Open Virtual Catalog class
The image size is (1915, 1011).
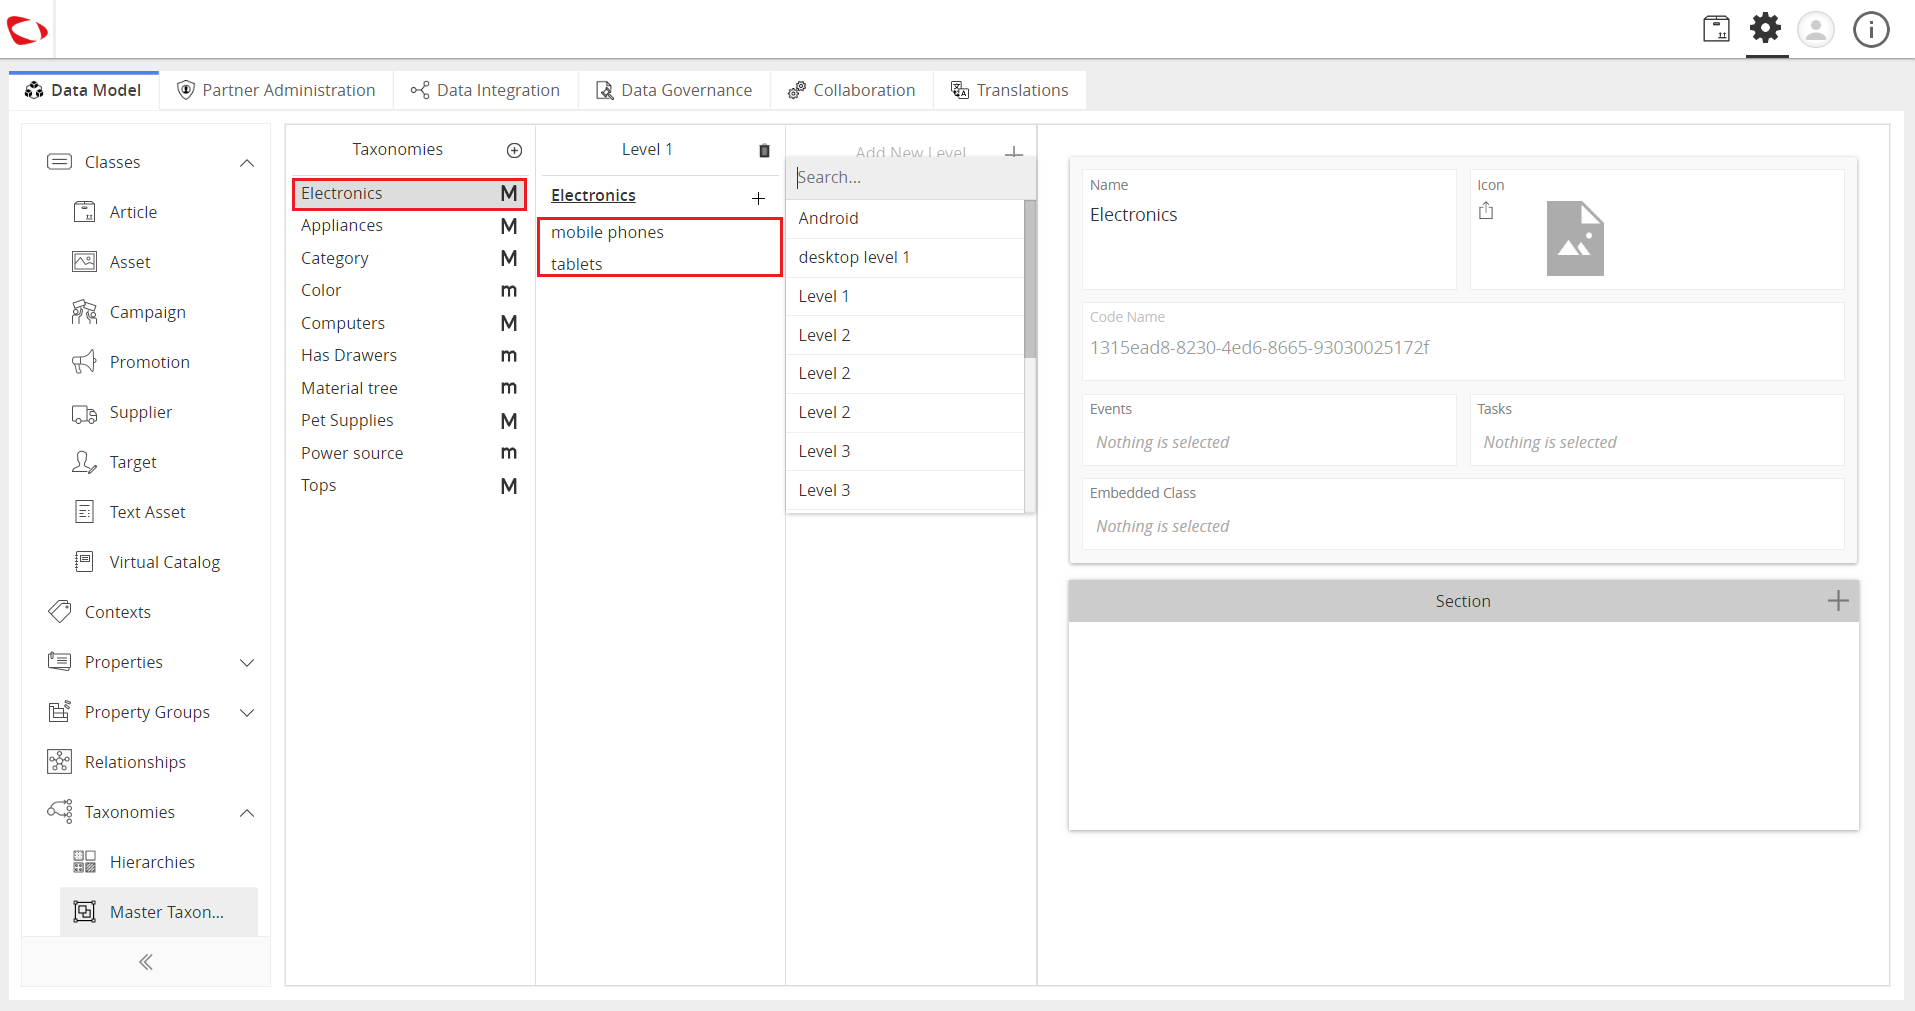(164, 562)
